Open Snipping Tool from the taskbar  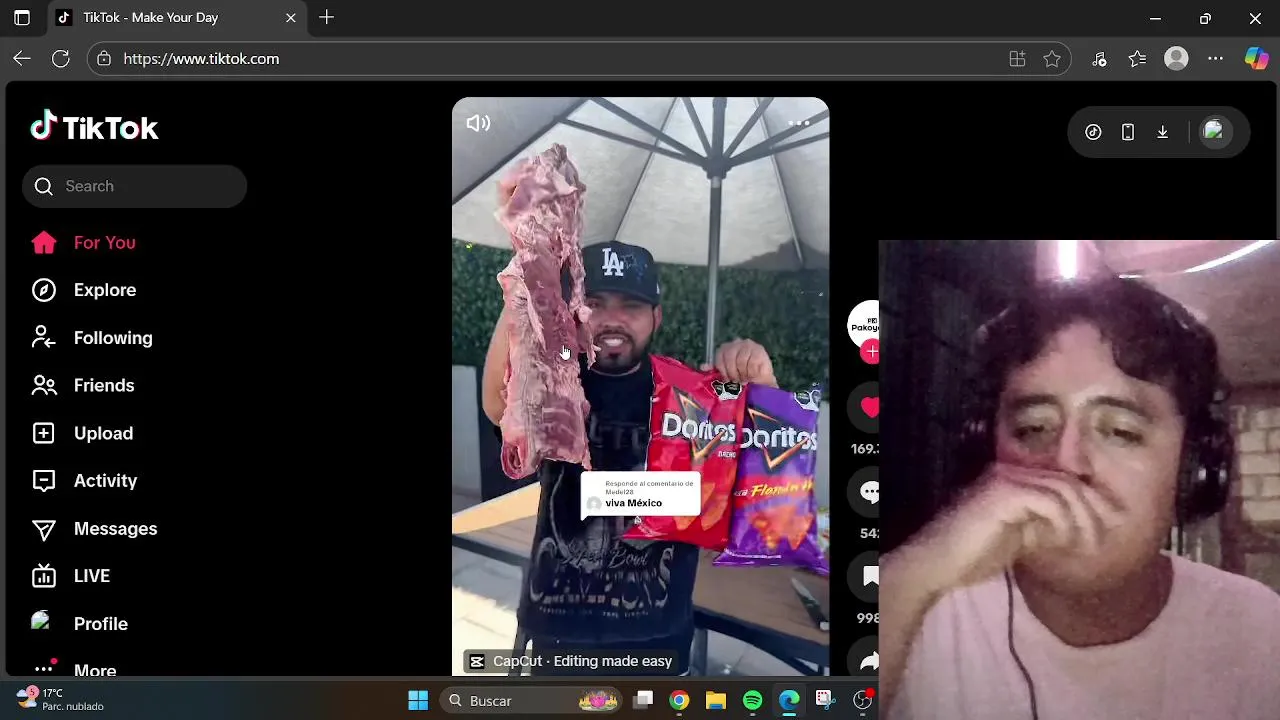click(x=824, y=700)
